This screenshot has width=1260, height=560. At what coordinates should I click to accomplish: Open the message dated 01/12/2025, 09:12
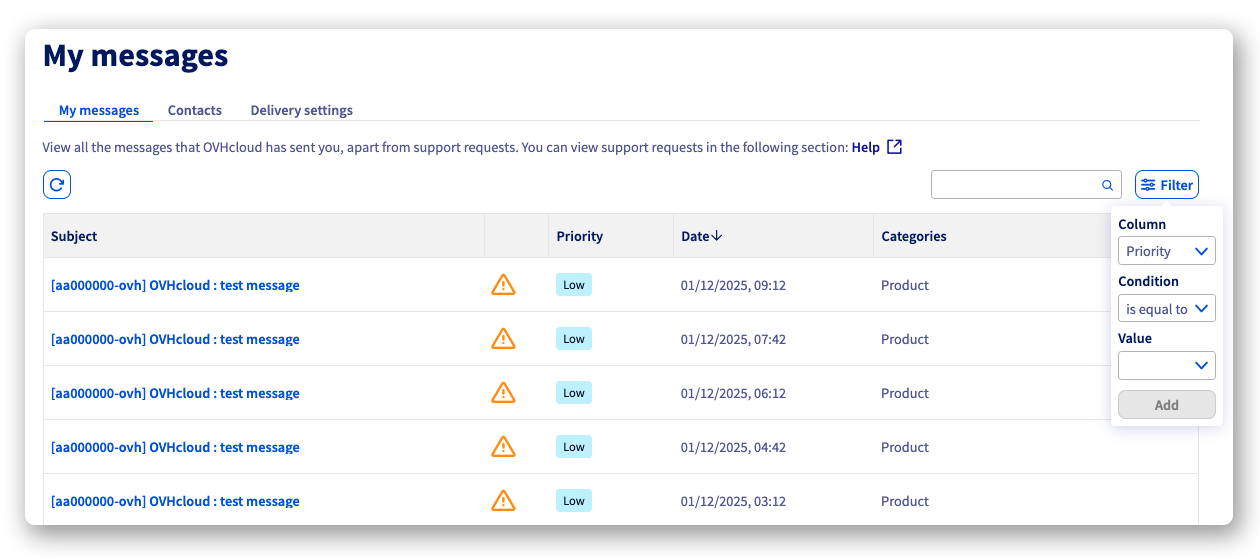[x=175, y=285]
